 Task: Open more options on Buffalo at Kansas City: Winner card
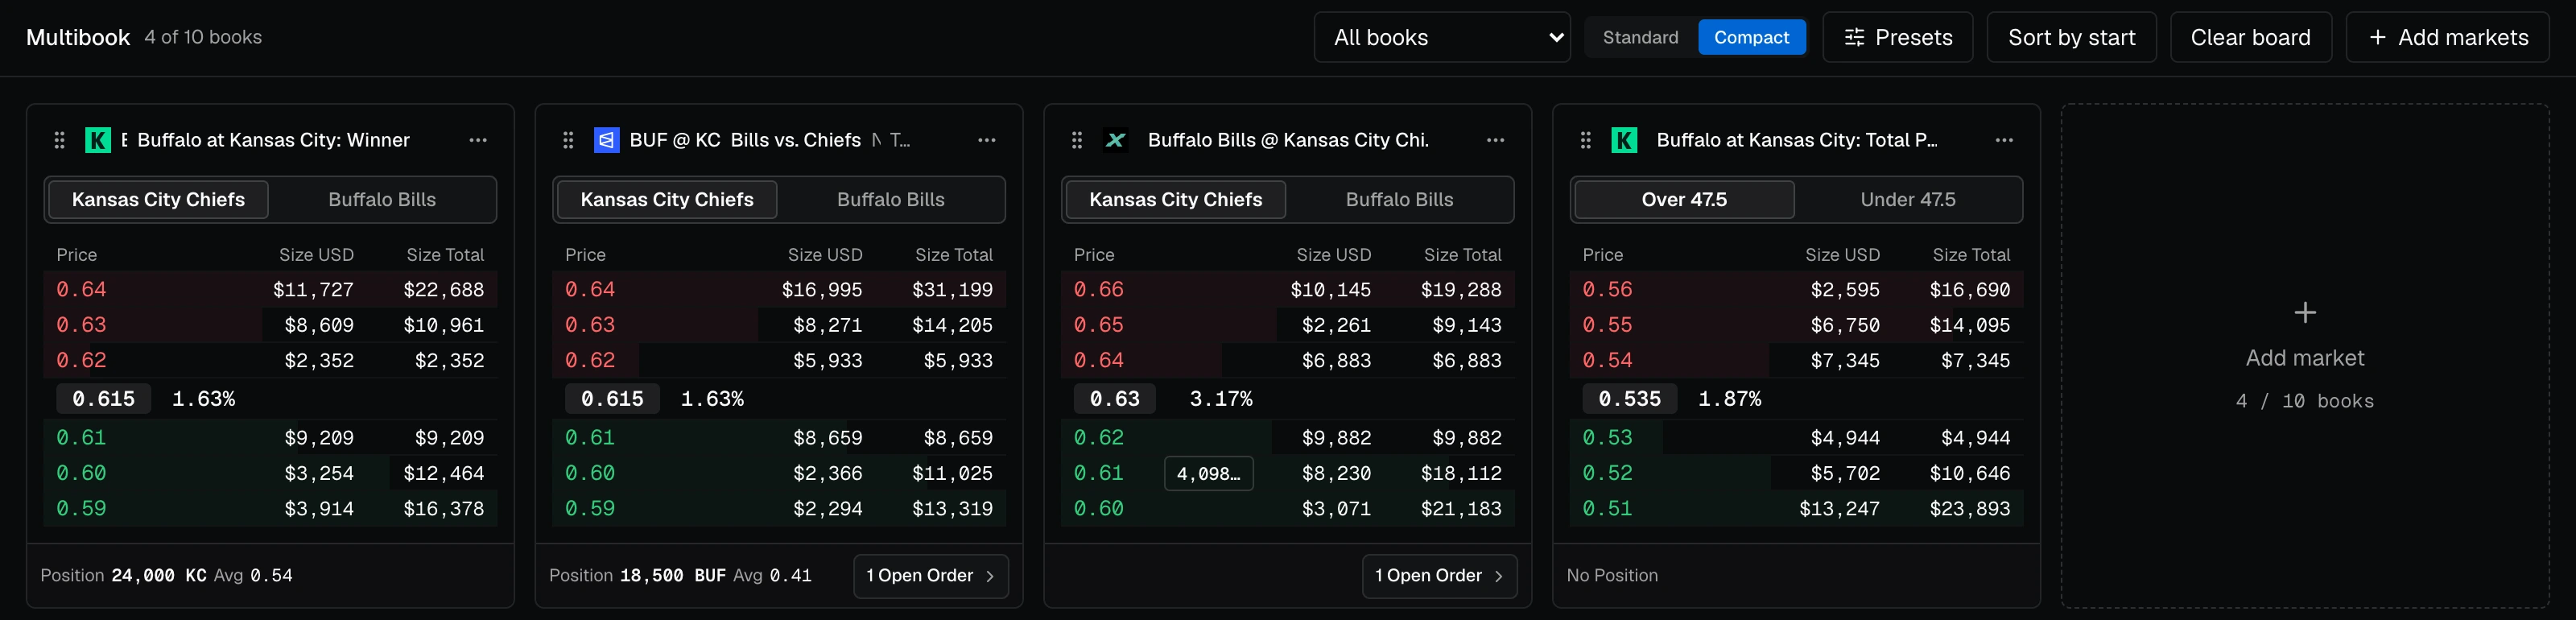[x=478, y=140]
